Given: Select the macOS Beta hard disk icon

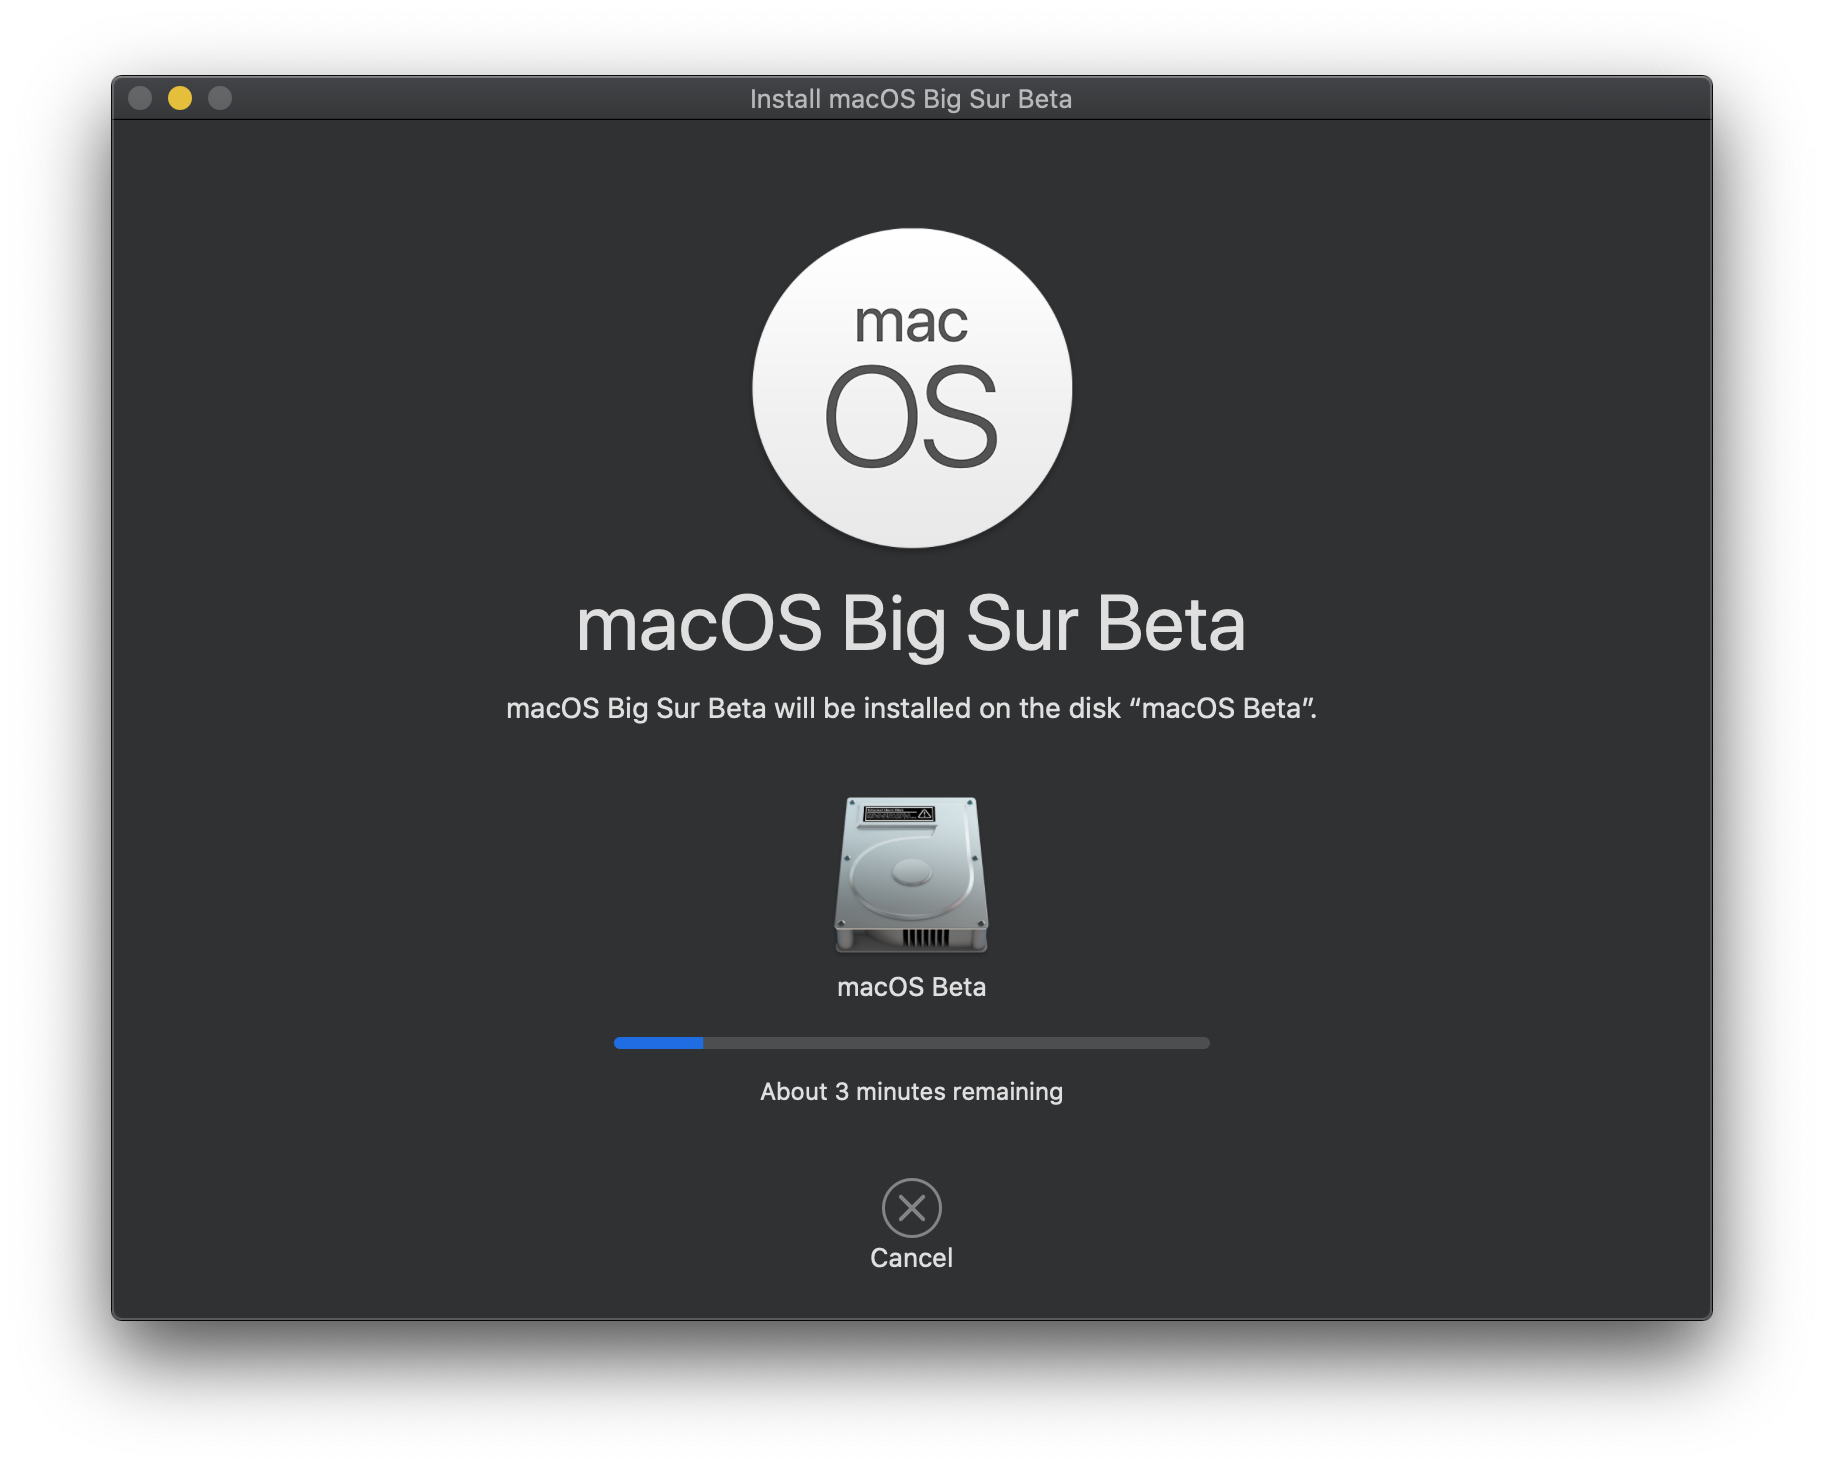Looking at the screenshot, I should [x=911, y=874].
